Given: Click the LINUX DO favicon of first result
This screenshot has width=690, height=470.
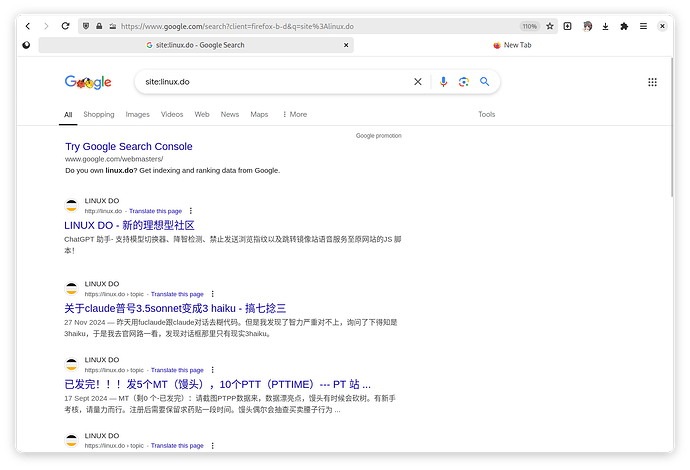Looking at the screenshot, I should tap(71, 206).
